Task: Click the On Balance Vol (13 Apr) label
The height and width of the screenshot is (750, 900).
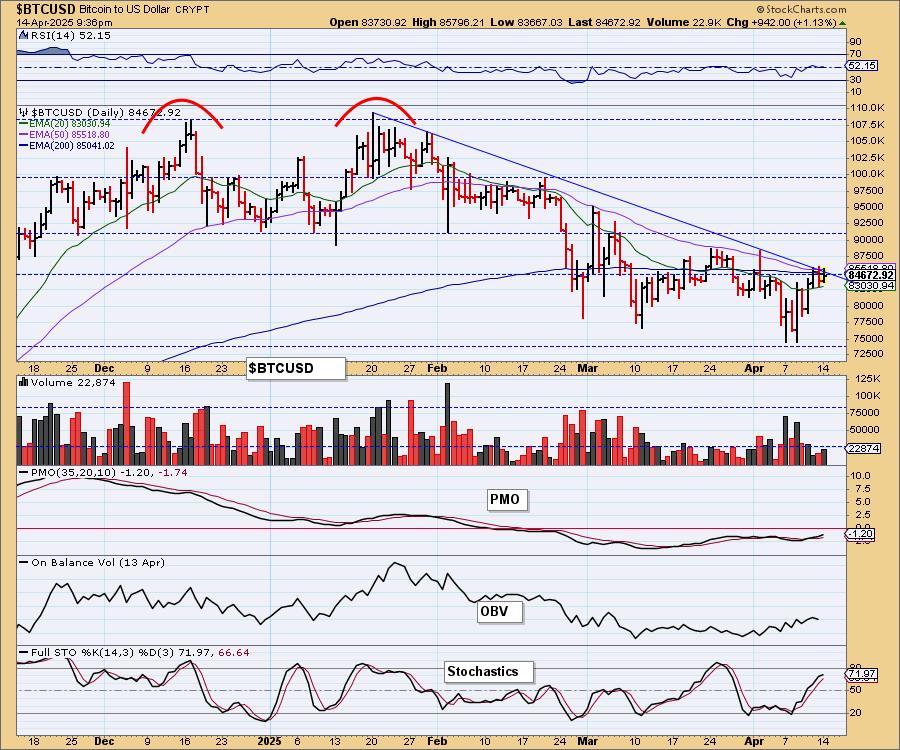Action: click(x=98, y=562)
